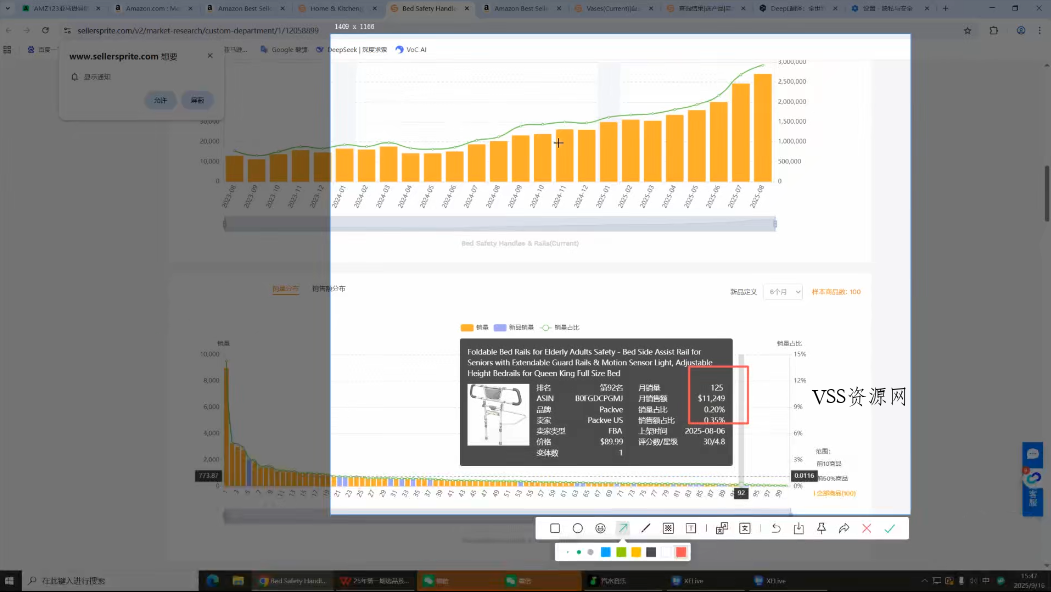
Task: Save the screenshot to file
Action: (x=798, y=528)
